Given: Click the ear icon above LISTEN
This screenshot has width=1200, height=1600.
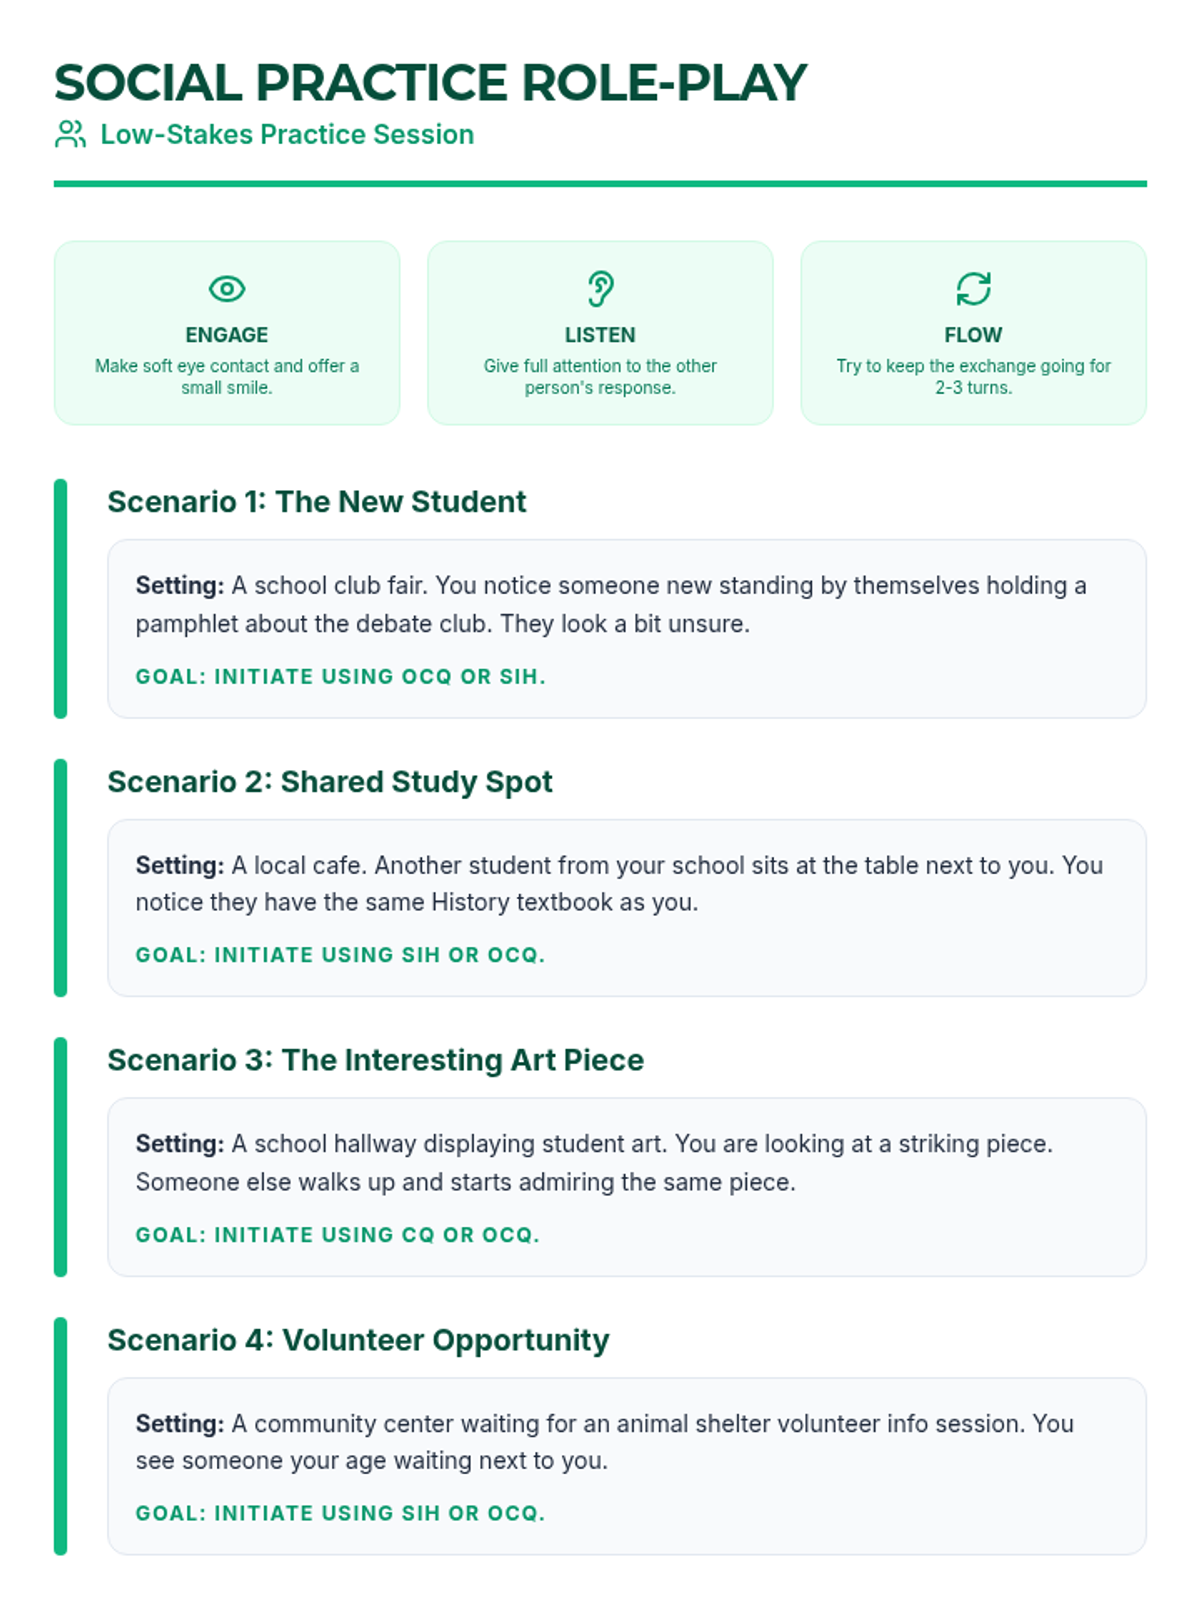Looking at the screenshot, I should click(x=600, y=289).
